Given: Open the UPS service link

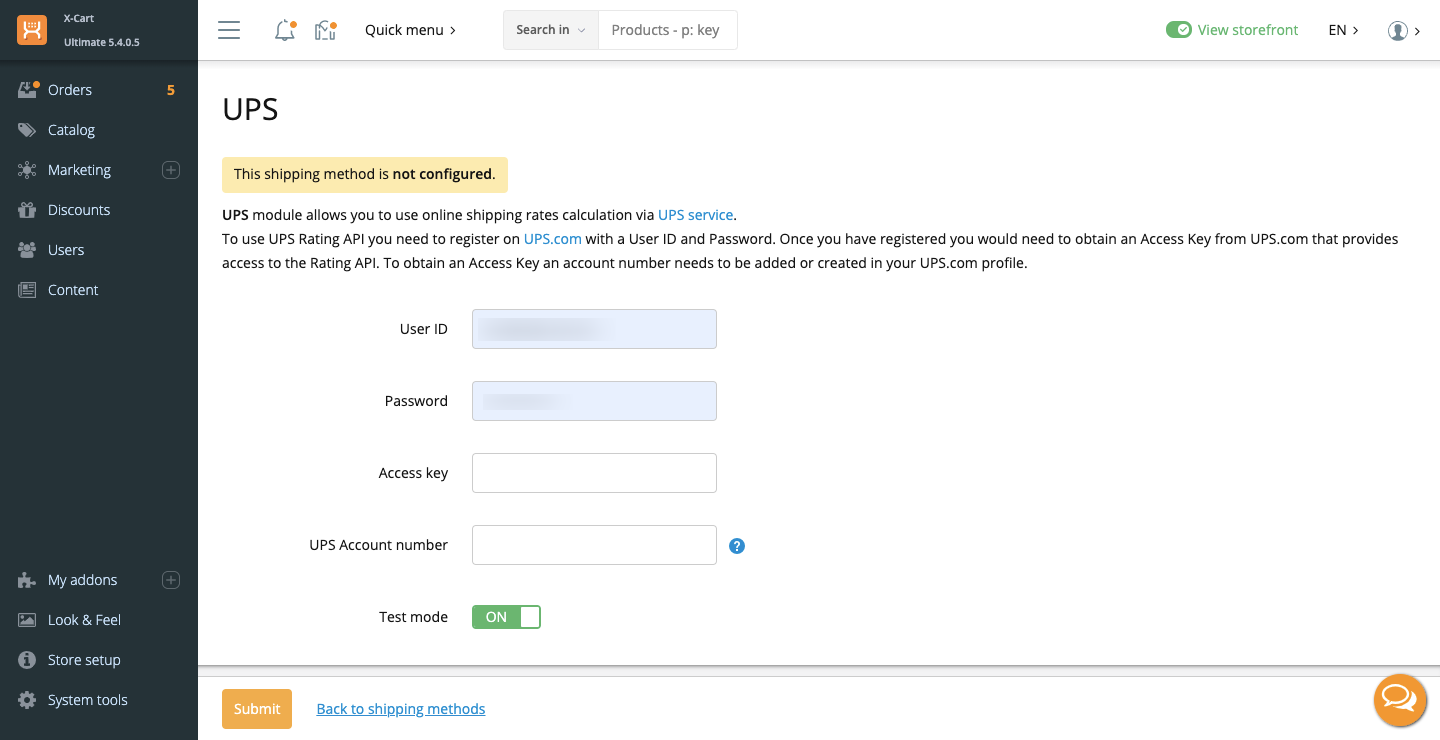Looking at the screenshot, I should pos(695,215).
